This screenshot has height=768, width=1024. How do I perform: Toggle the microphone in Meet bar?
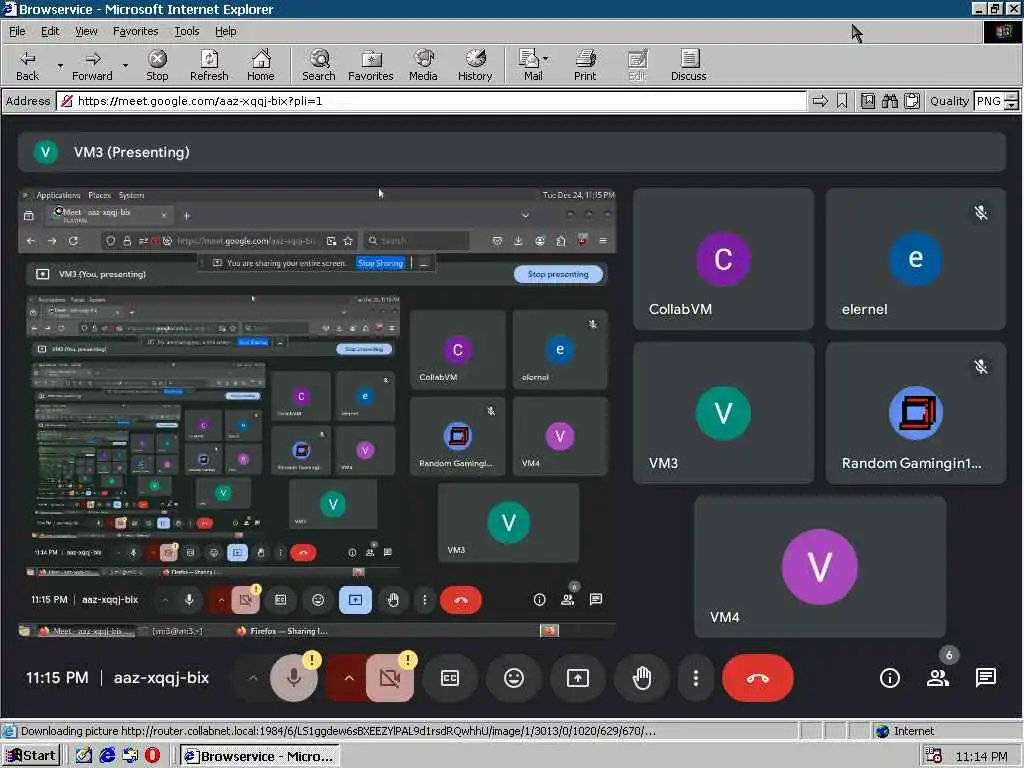pos(294,678)
